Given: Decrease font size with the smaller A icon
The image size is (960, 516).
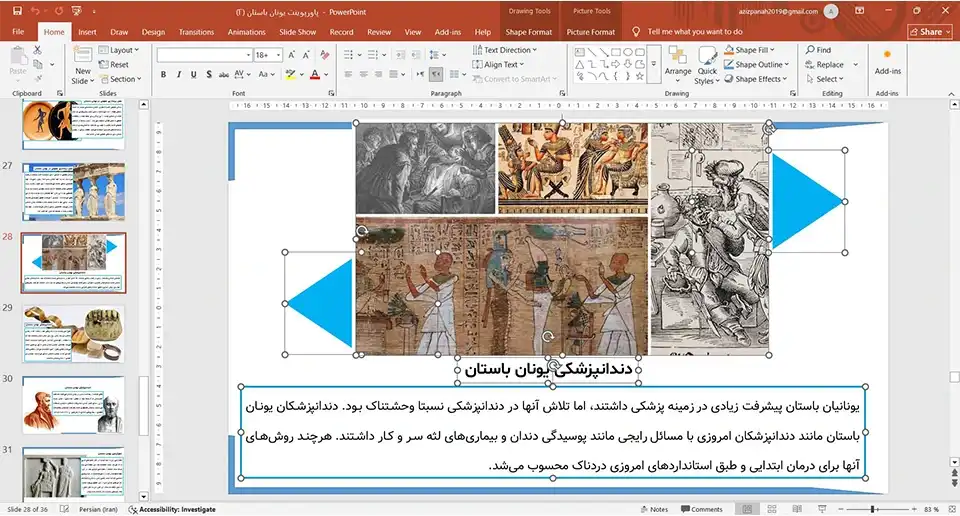Looking at the screenshot, I should pos(306,55).
